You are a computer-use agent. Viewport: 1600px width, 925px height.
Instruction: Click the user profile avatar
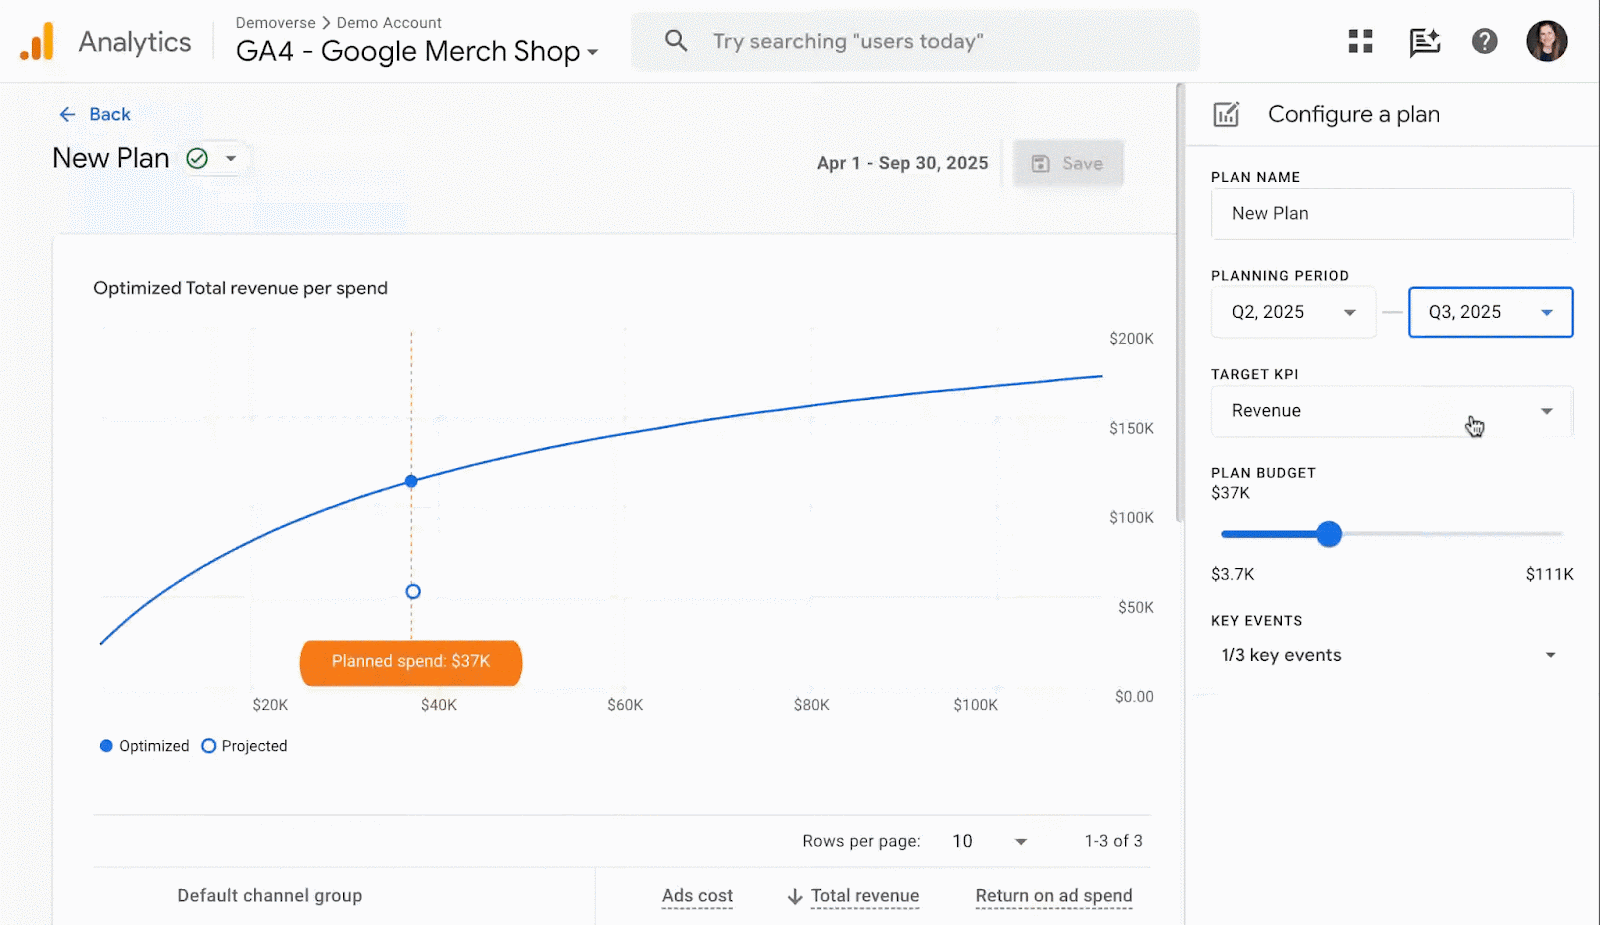1547,41
